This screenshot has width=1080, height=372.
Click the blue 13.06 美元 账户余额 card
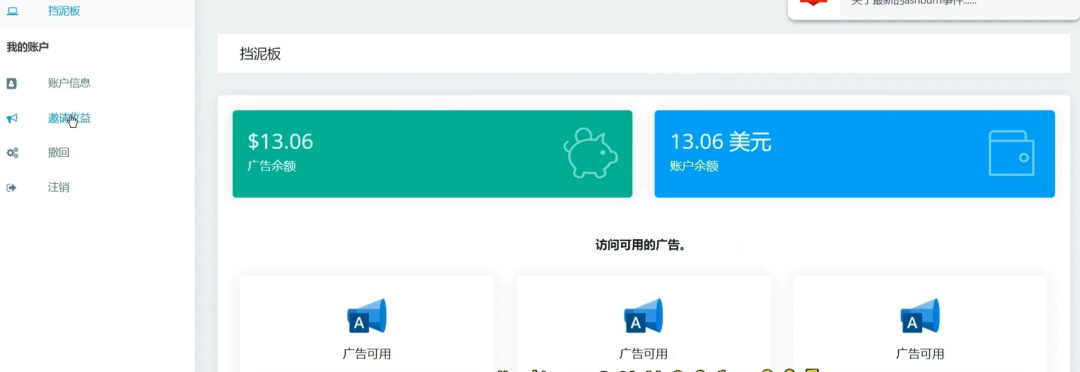(854, 154)
